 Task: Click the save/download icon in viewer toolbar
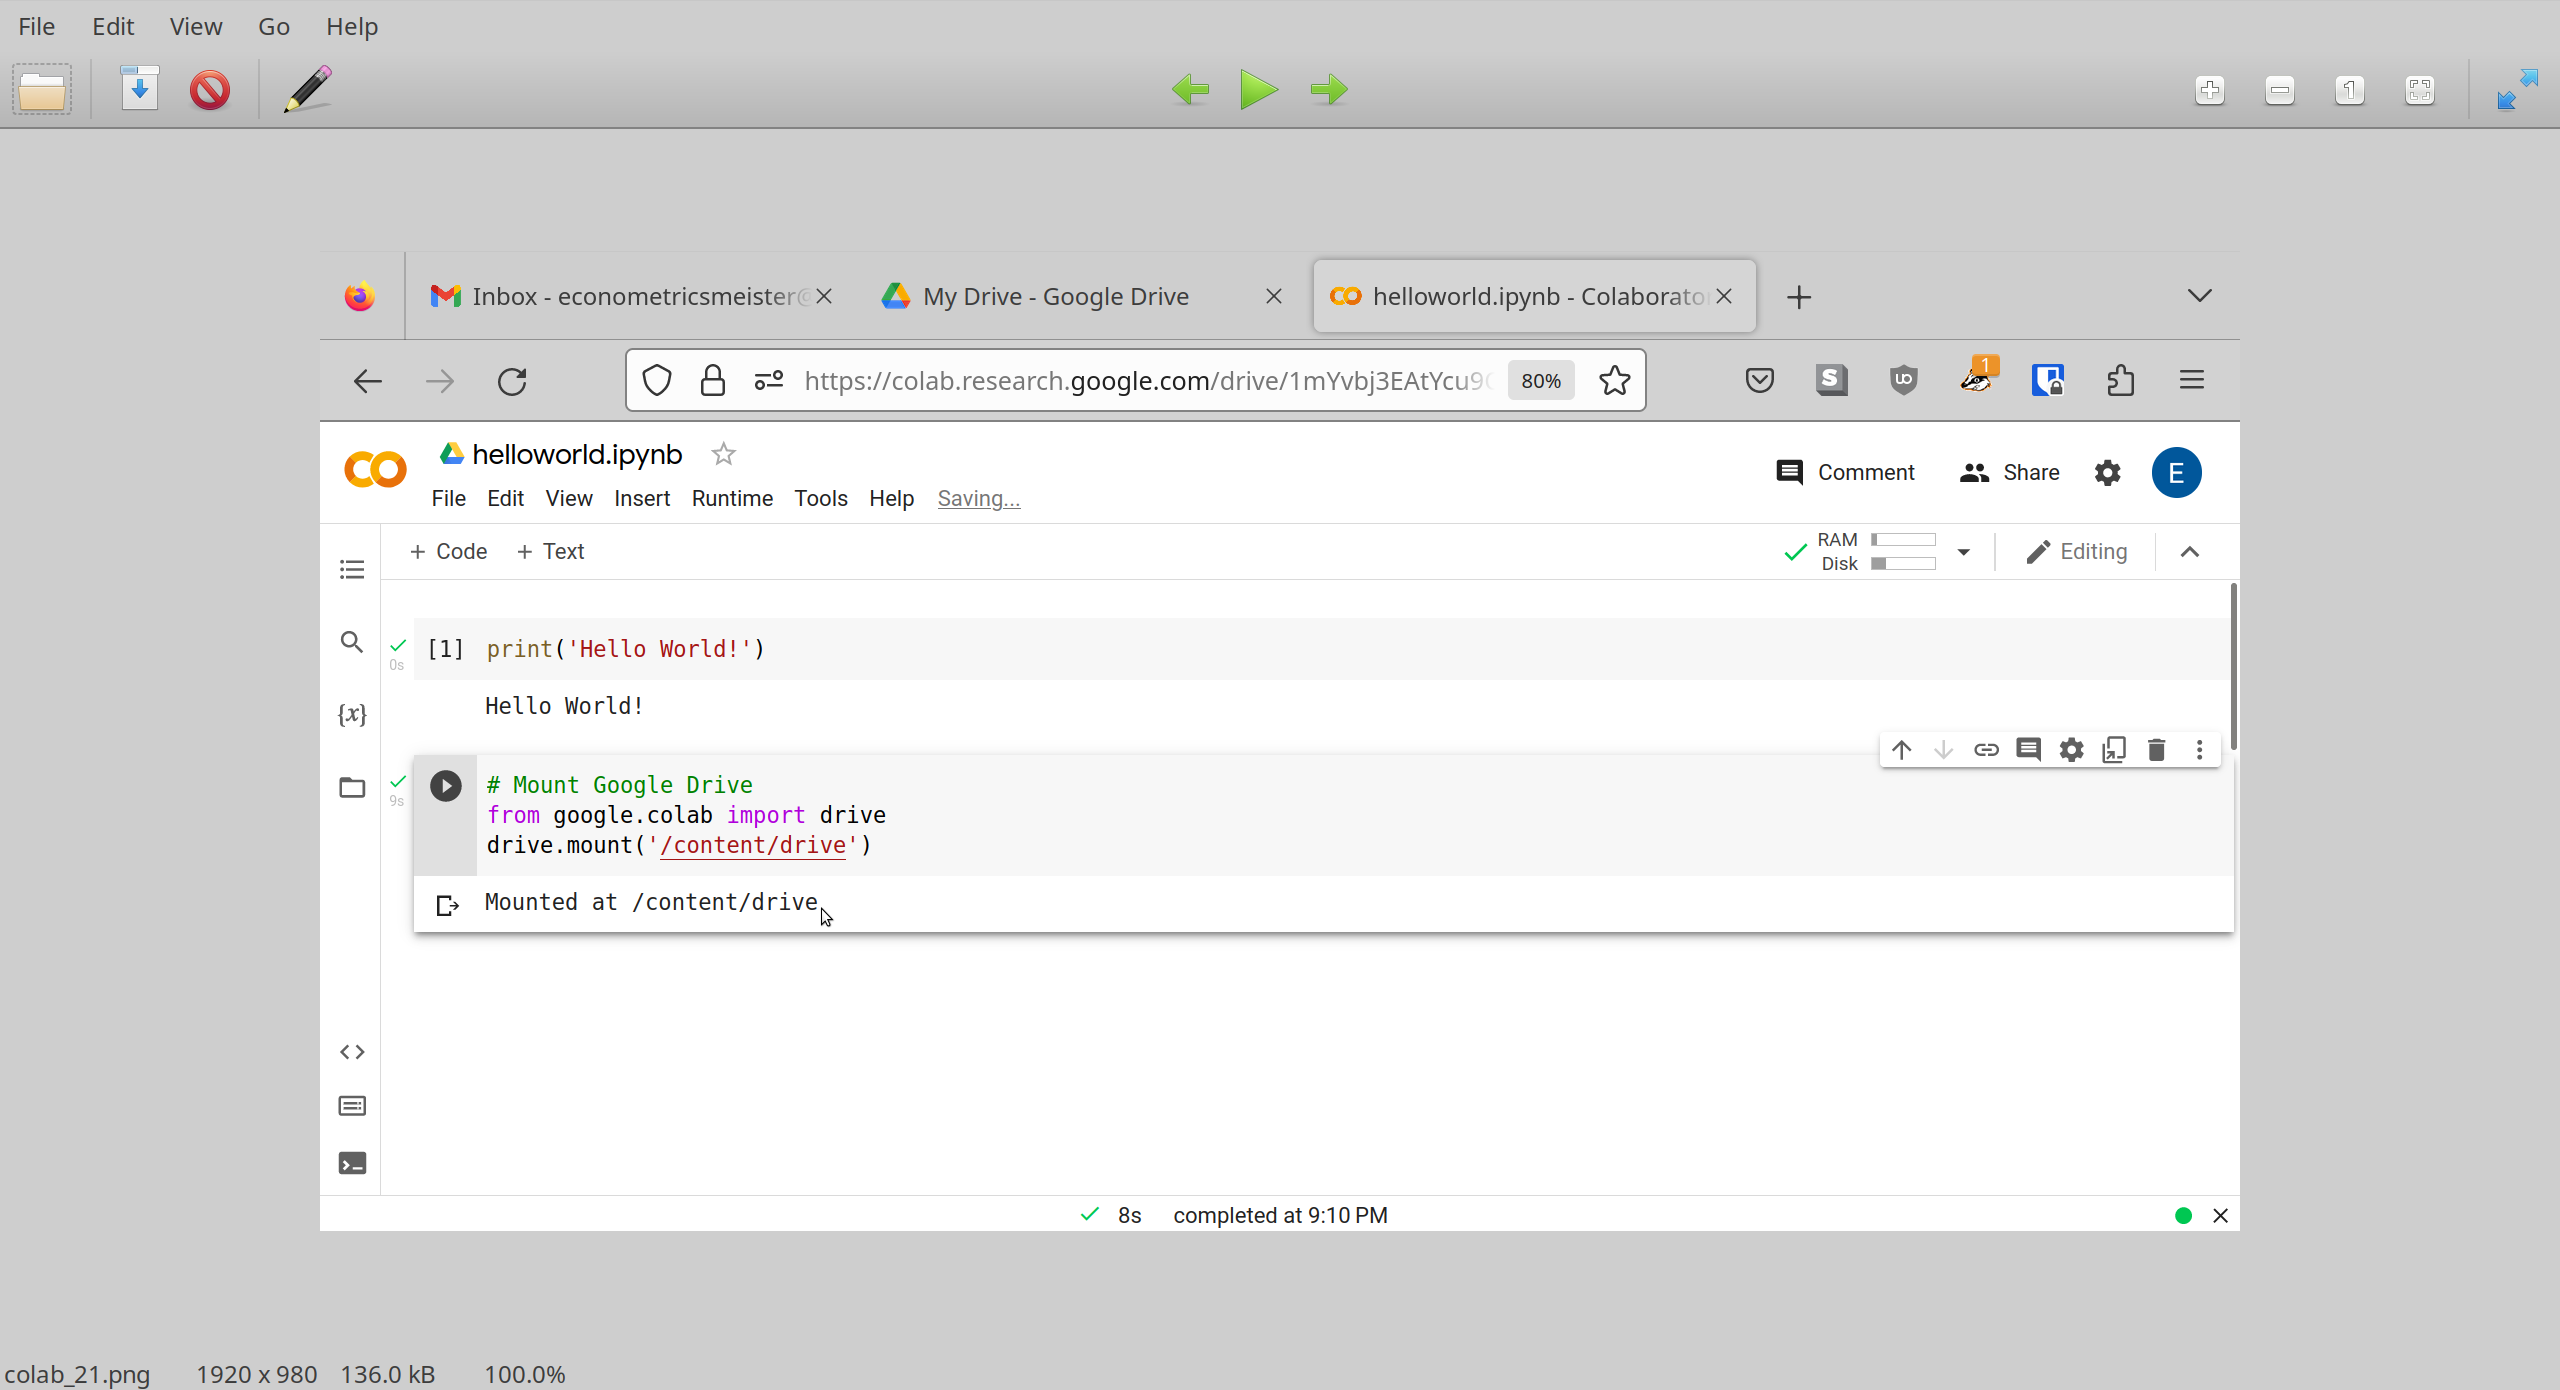[140, 89]
